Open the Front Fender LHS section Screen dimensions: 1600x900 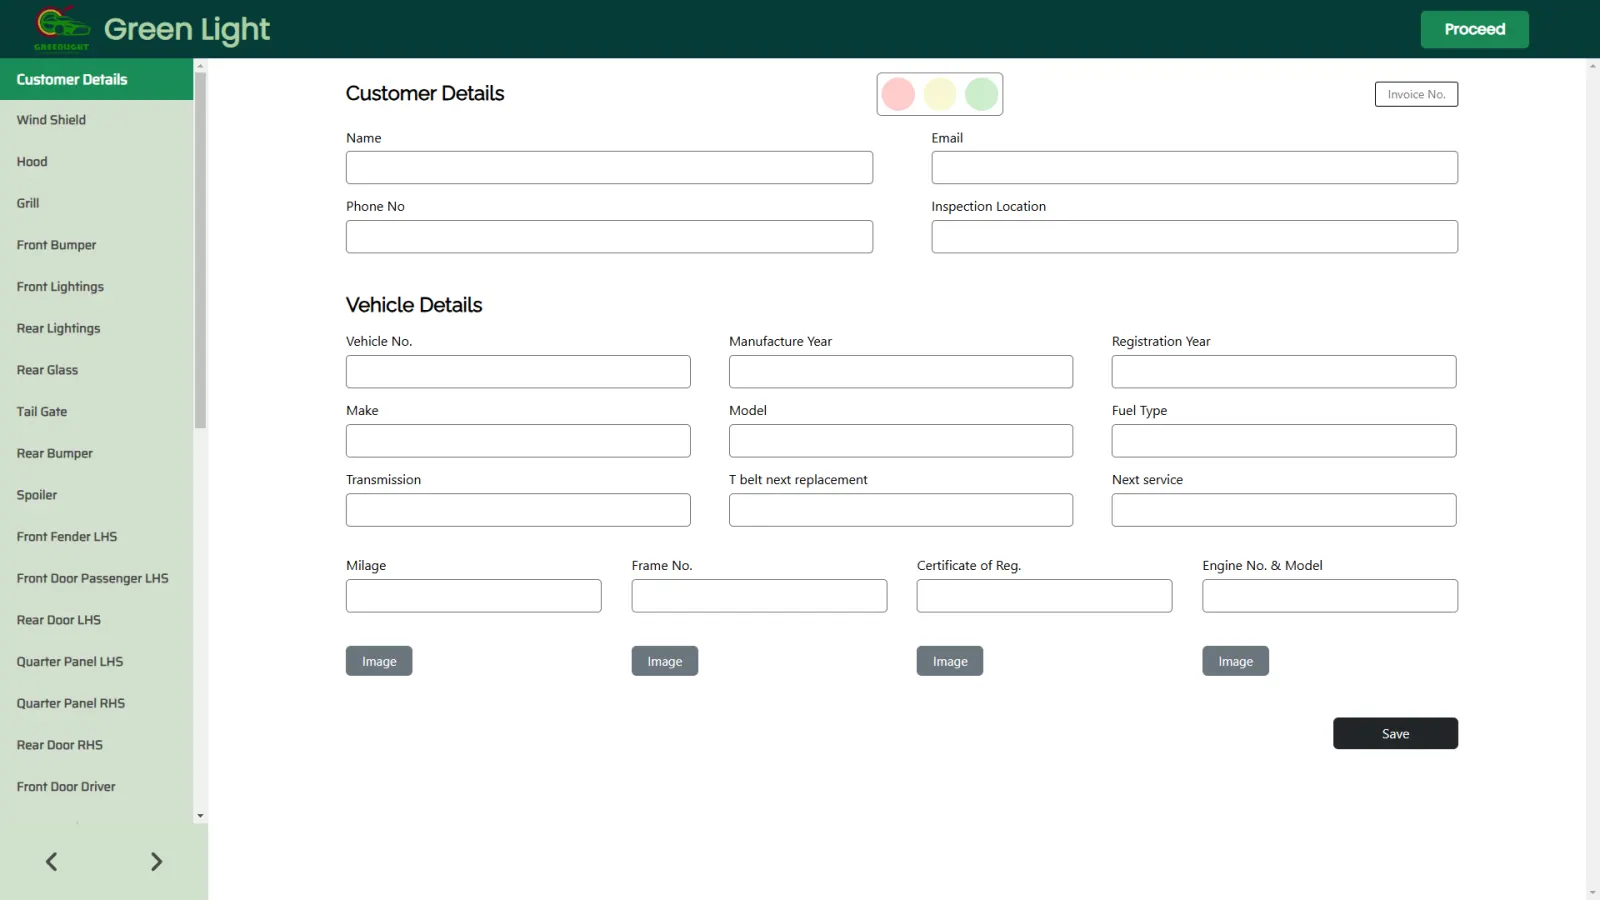coord(96,537)
